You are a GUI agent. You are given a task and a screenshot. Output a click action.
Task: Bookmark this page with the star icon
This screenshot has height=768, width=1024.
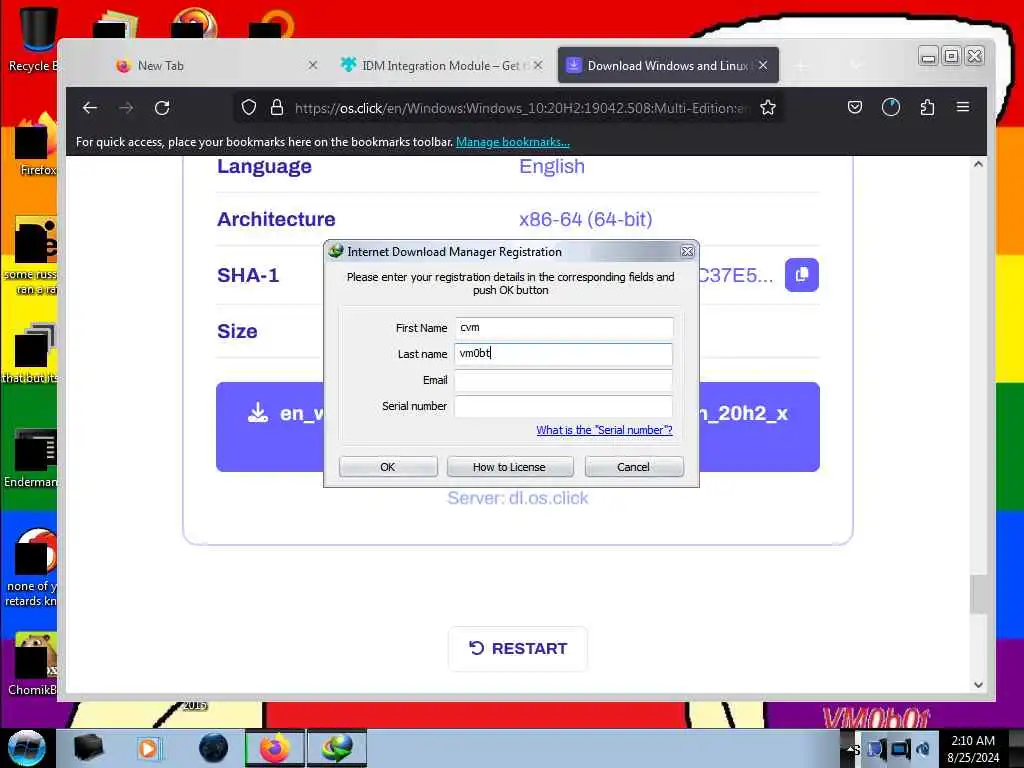(768, 108)
